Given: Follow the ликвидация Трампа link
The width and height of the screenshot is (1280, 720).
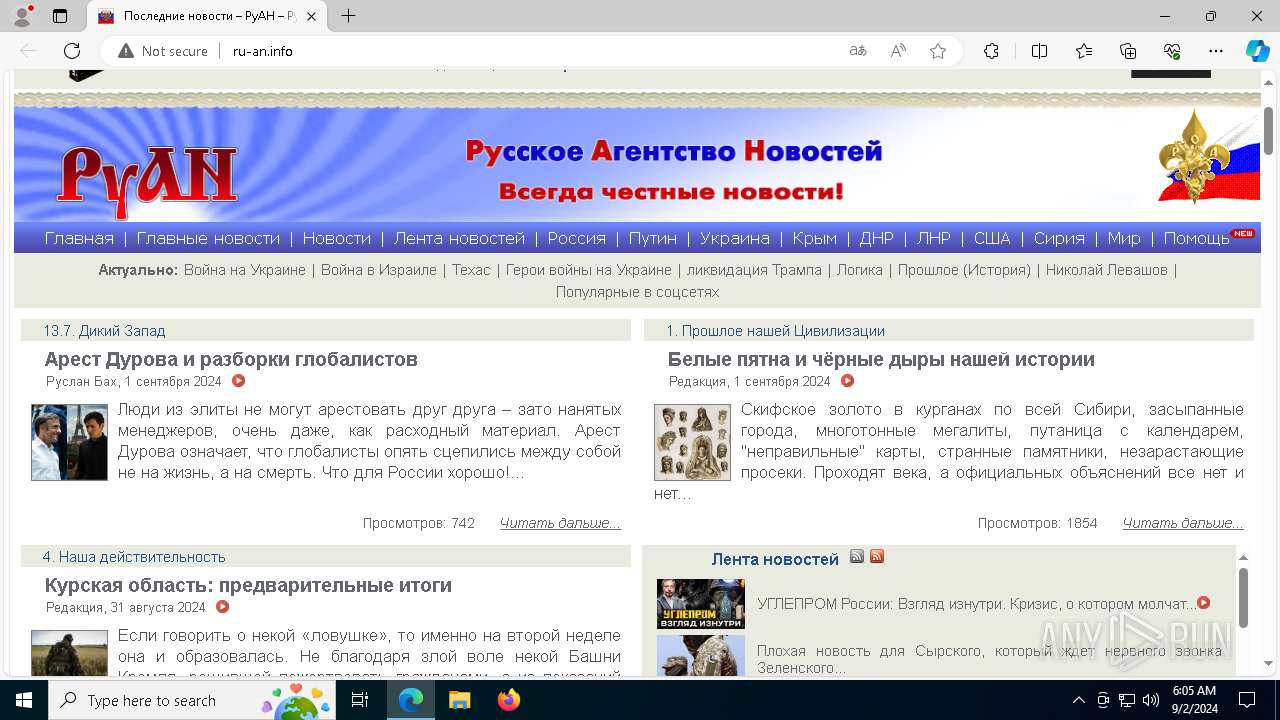Looking at the screenshot, I should pos(754,270).
